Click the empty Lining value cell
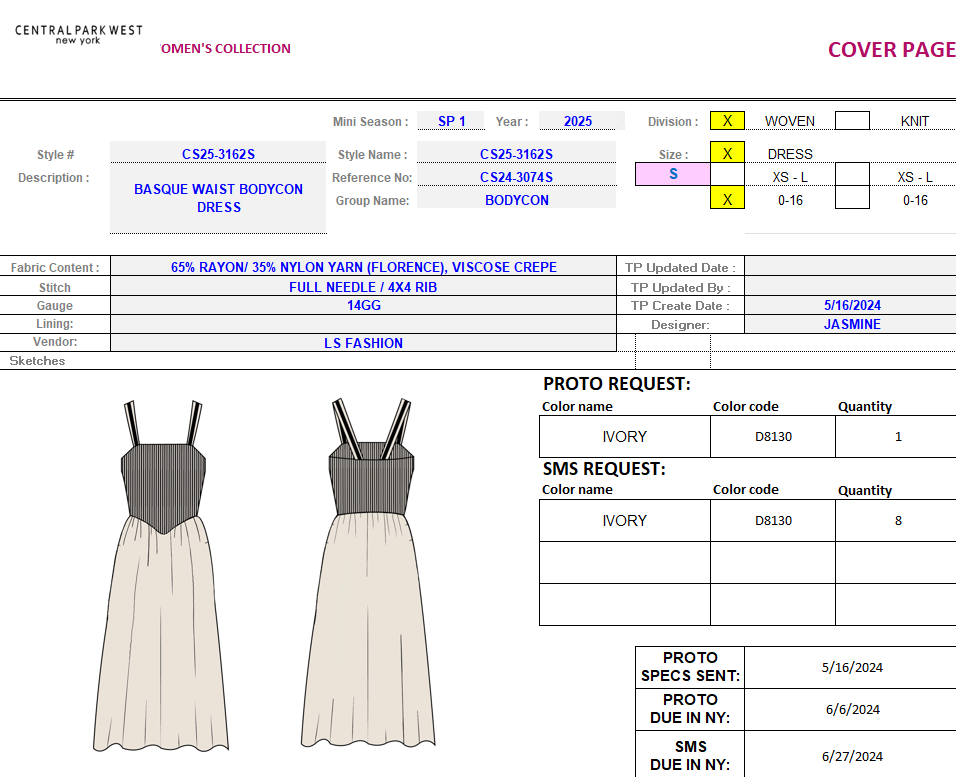 point(363,324)
